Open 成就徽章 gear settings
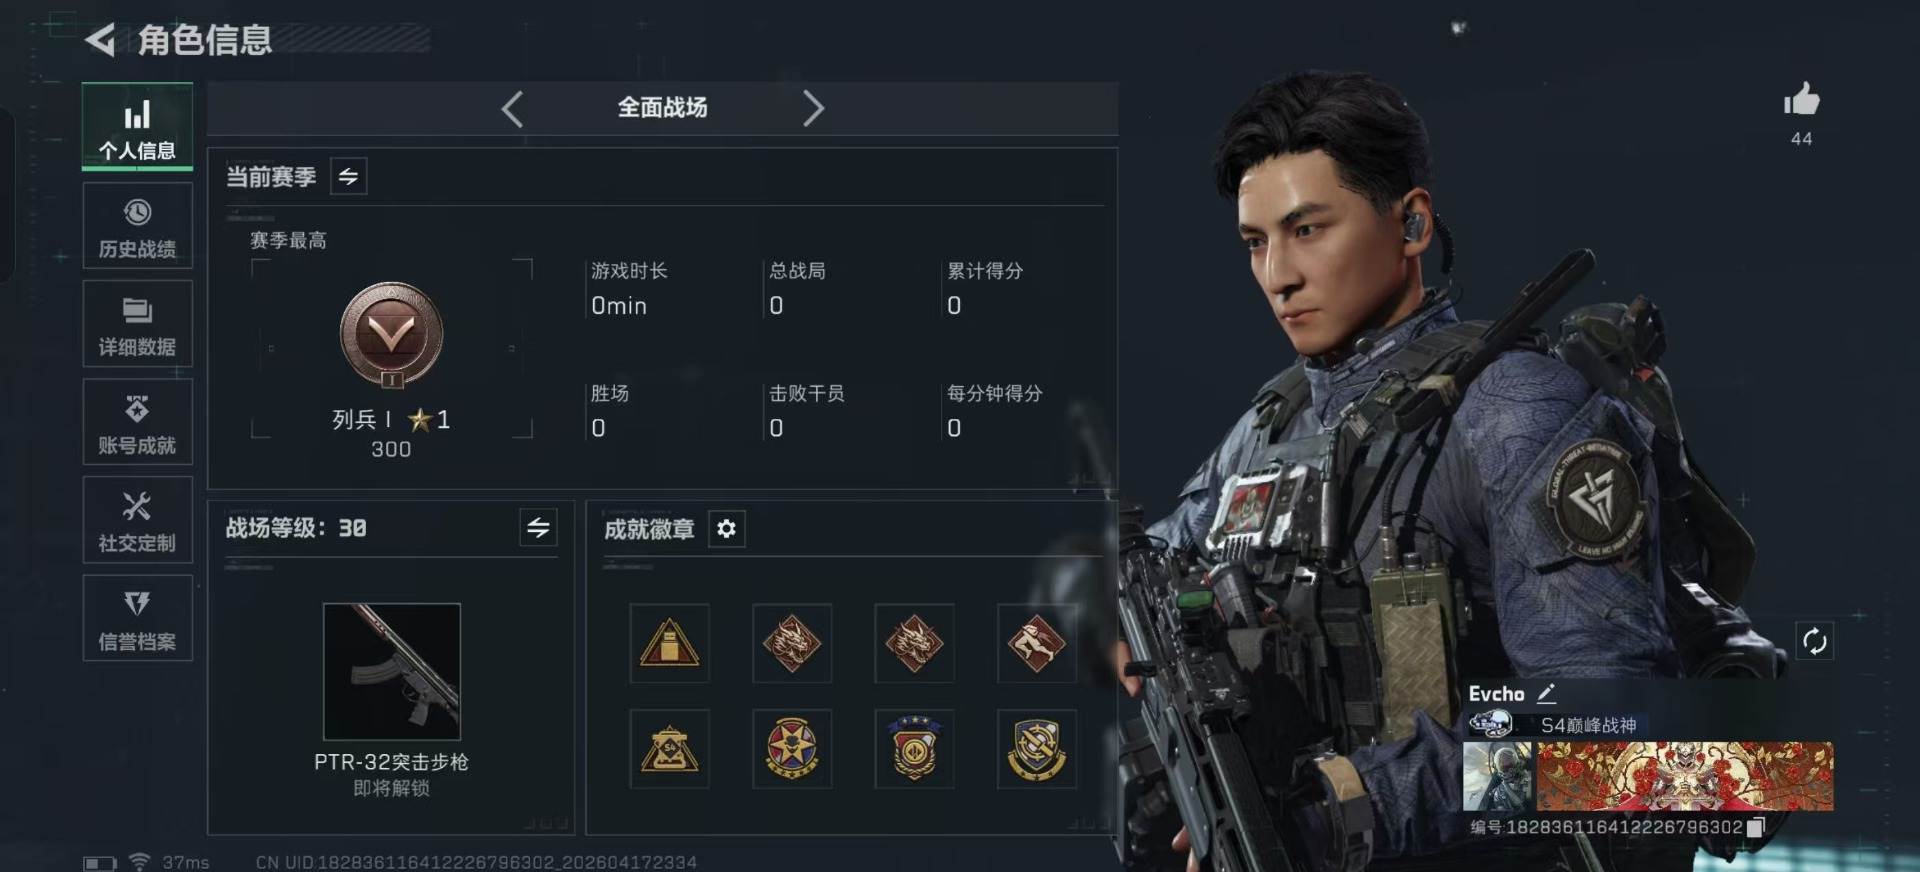The height and width of the screenshot is (872, 1920). coord(727,528)
